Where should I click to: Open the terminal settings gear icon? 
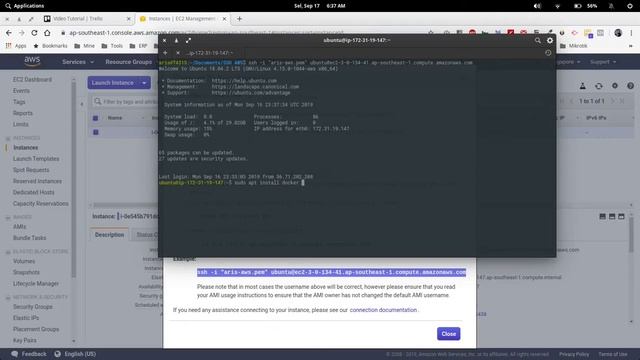click(x=550, y=40)
